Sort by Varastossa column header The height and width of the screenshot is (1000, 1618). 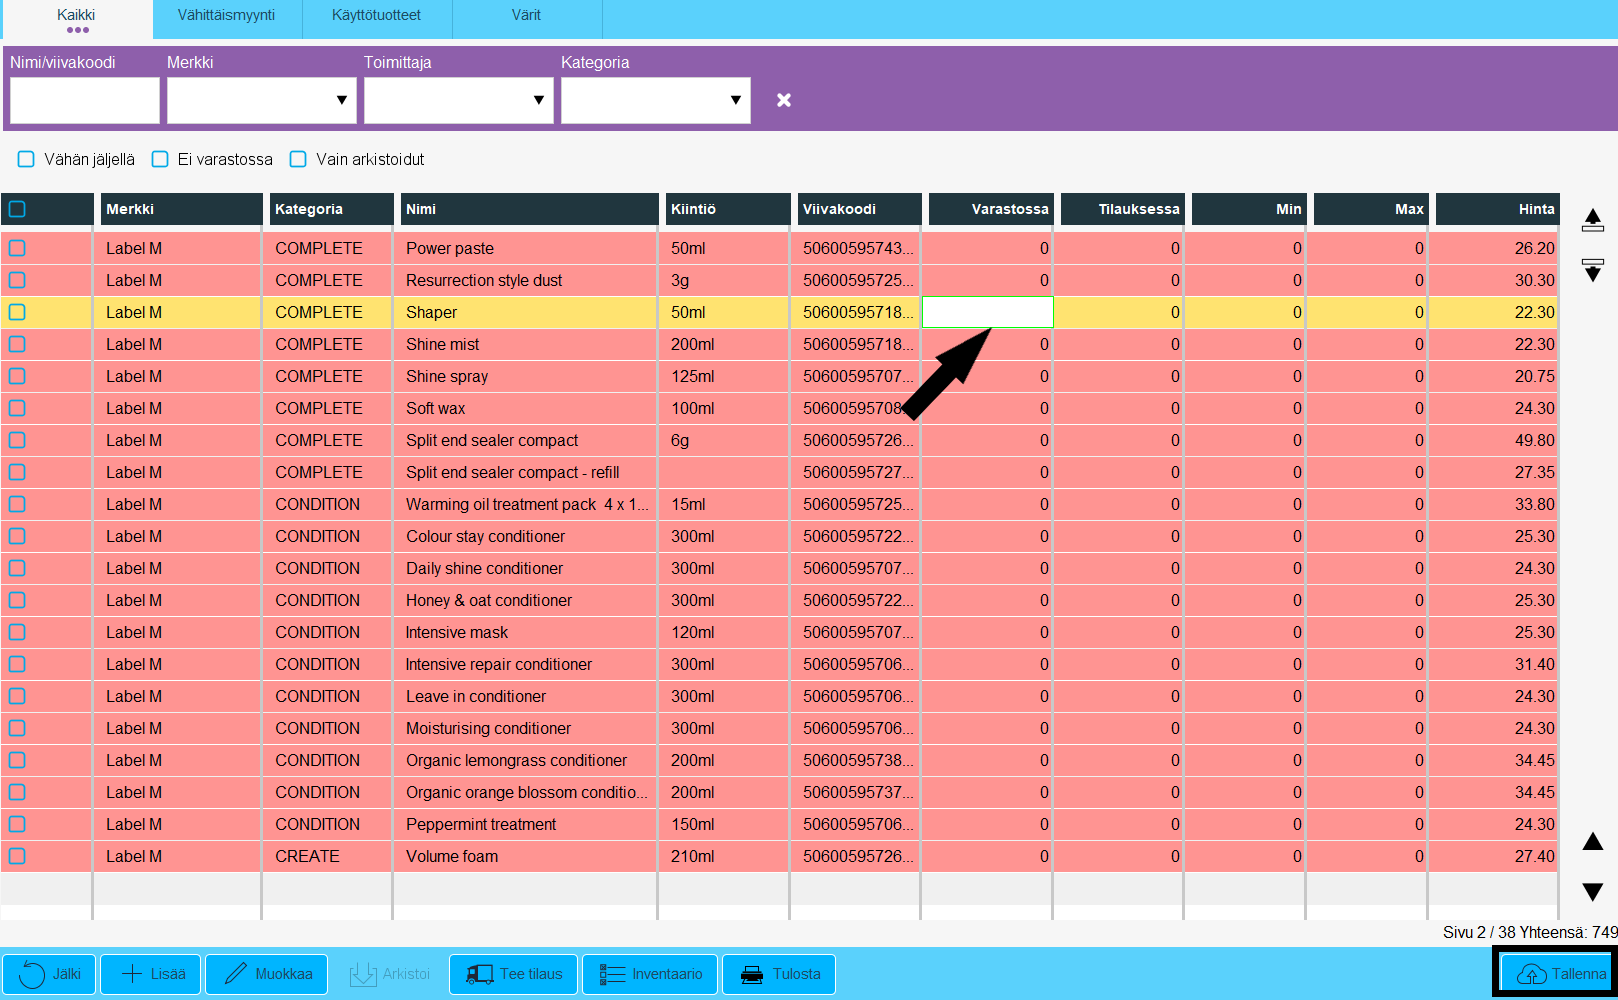pyautogui.click(x=991, y=209)
